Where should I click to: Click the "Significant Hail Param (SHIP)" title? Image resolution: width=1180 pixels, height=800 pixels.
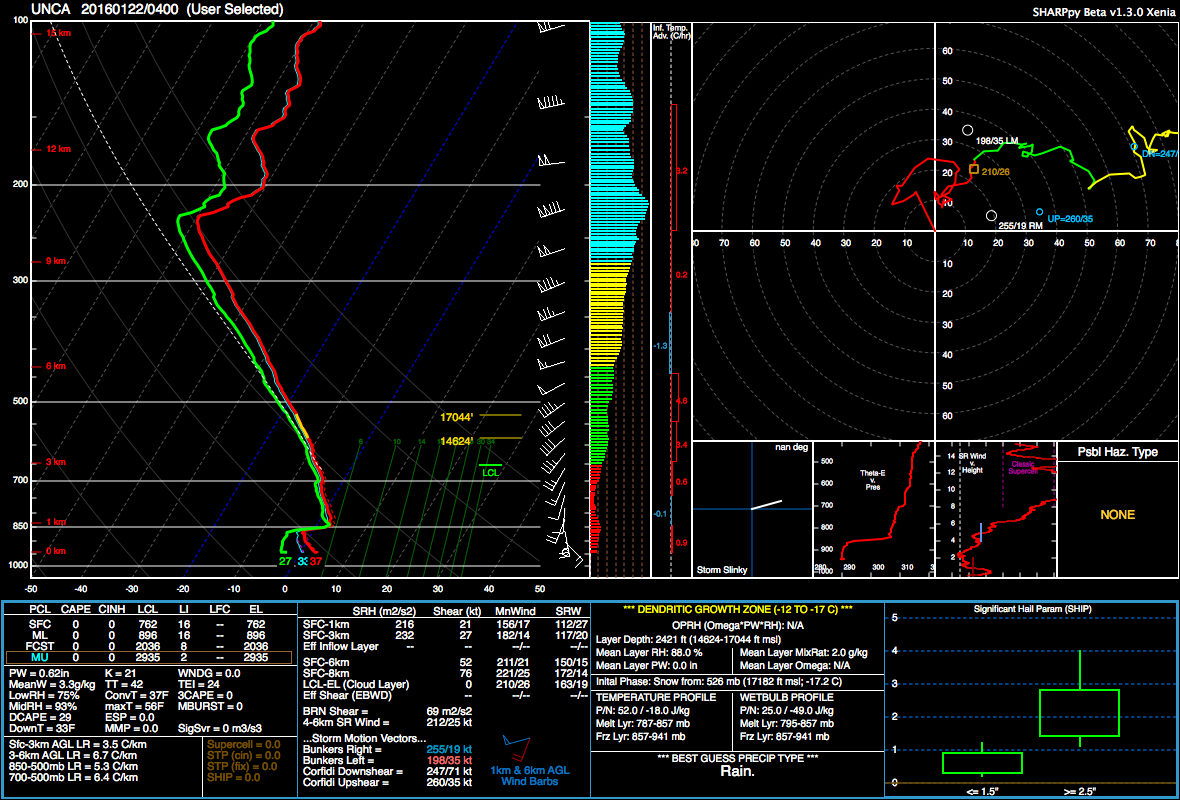(x=1032, y=609)
